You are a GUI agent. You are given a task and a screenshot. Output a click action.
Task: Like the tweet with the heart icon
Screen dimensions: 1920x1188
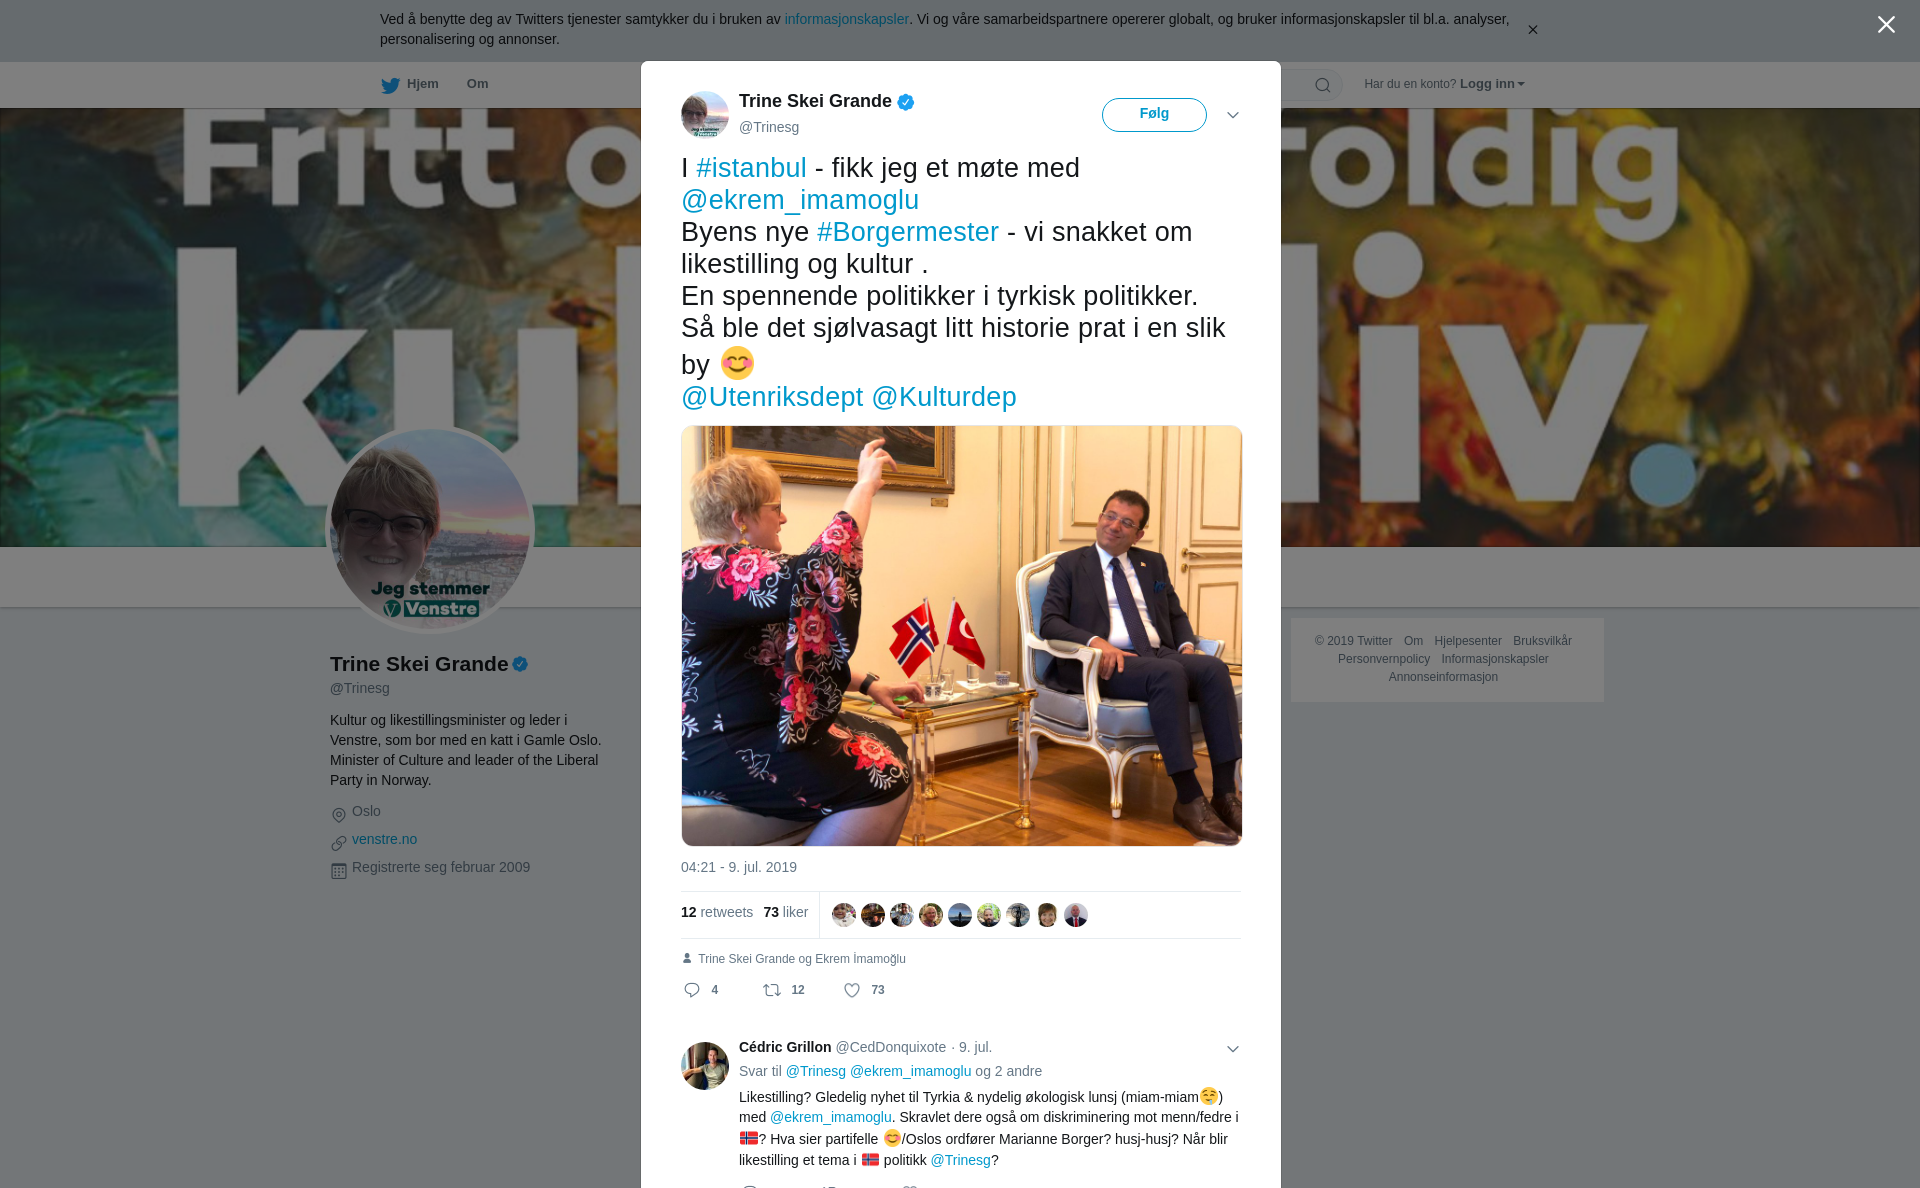tap(852, 990)
